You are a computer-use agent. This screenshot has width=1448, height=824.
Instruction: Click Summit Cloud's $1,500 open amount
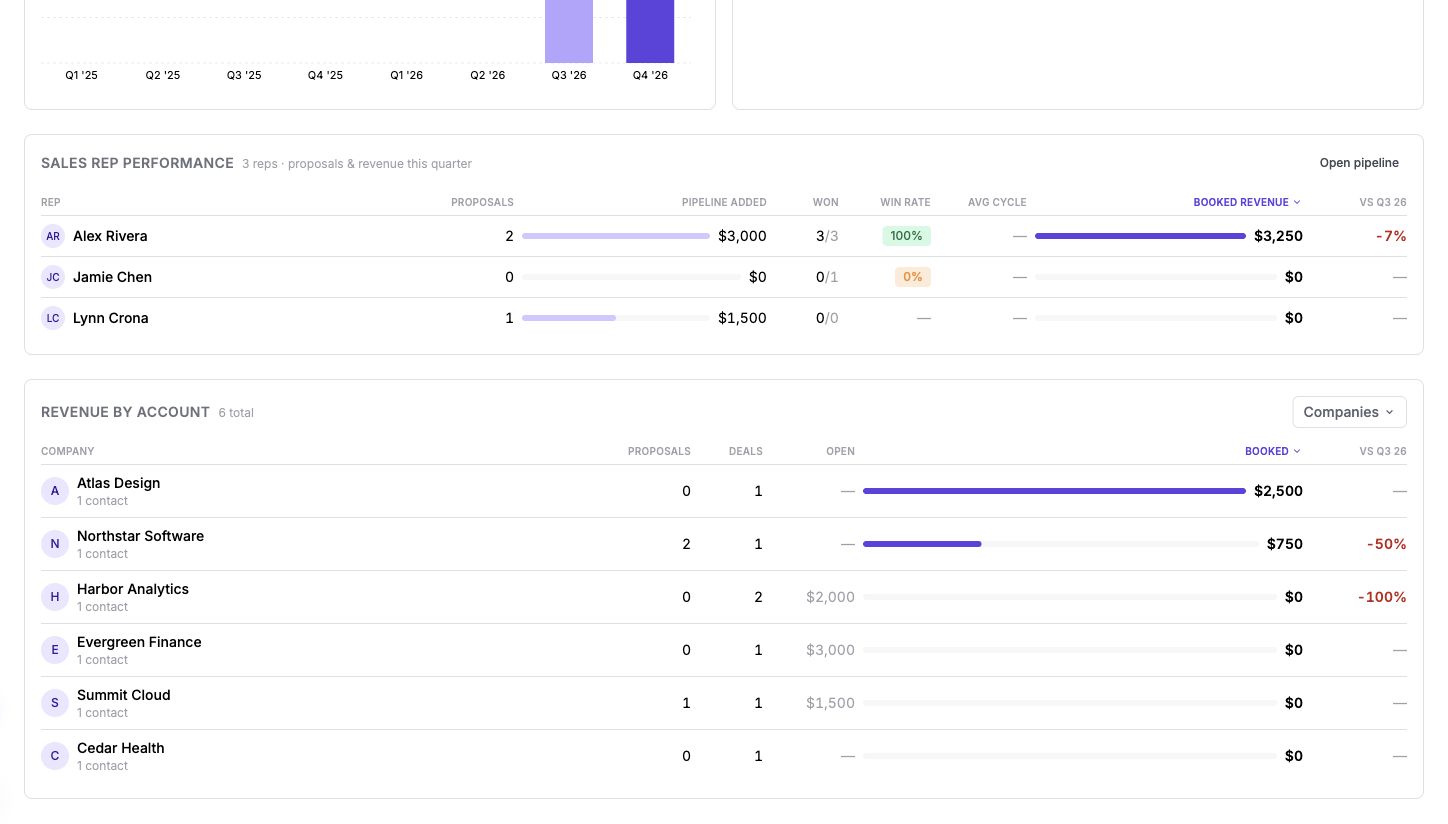(830, 703)
